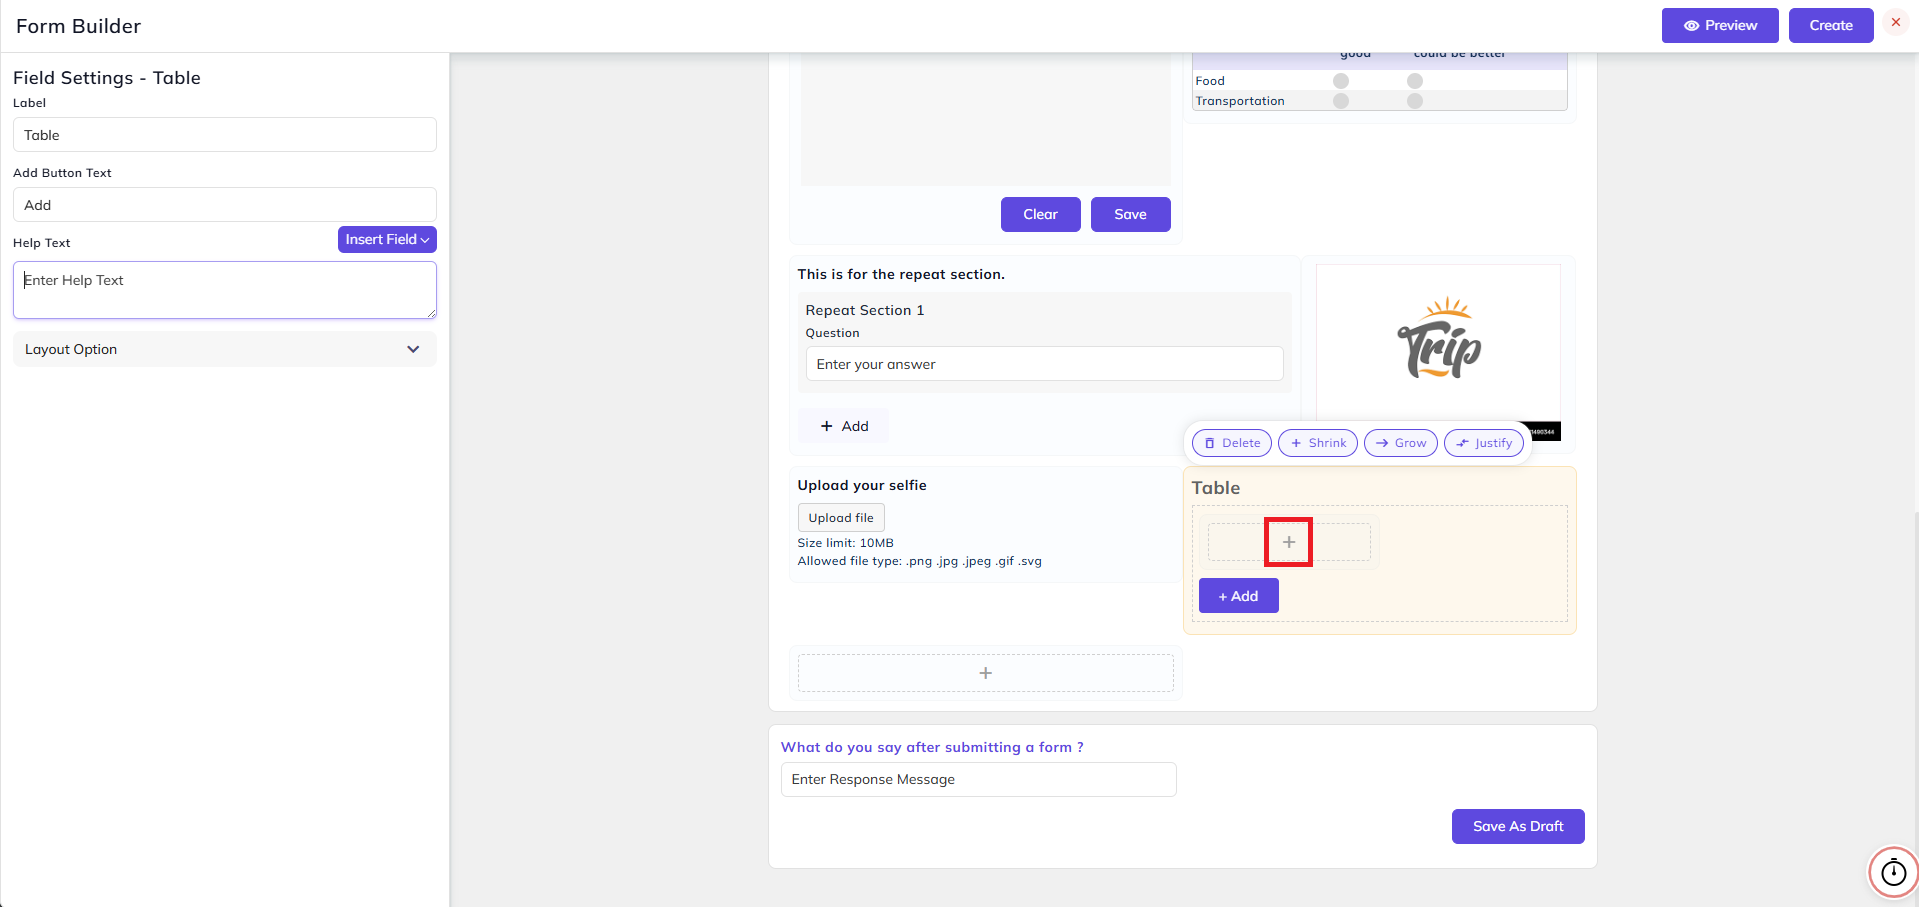Select the second radio button for Transportation
Image resolution: width=1919 pixels, height=907 pixels.
pyautogui.click(x=1415, y=101)
